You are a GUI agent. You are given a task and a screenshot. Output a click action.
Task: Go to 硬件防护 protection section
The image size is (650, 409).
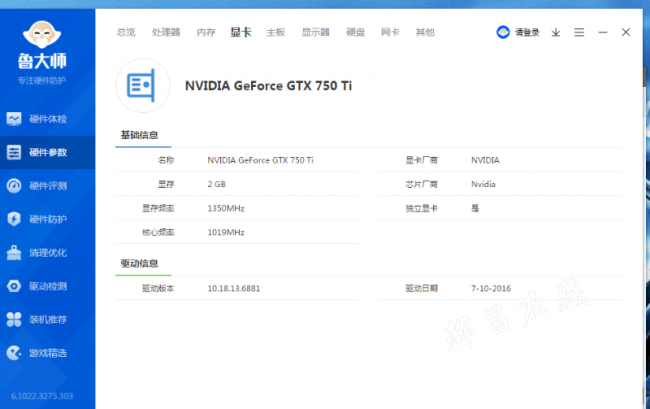coord(47,219)
